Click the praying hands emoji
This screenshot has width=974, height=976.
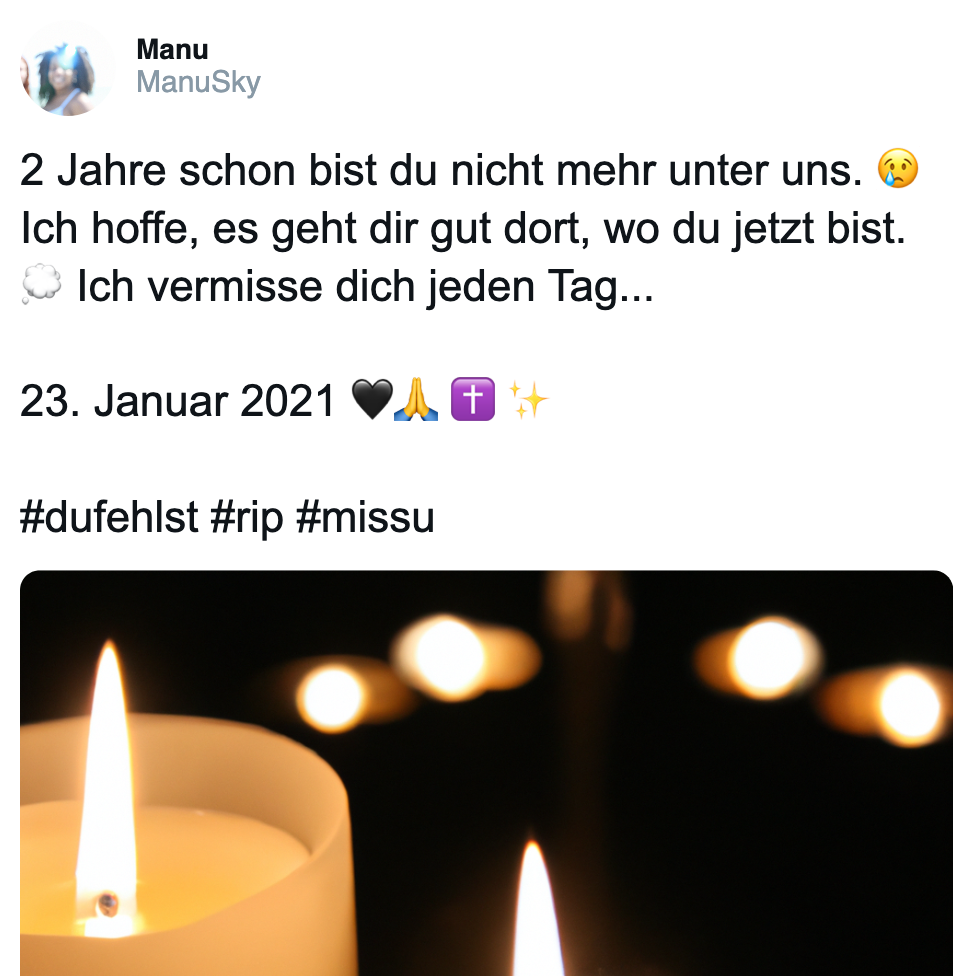click(x=416, y=400)
